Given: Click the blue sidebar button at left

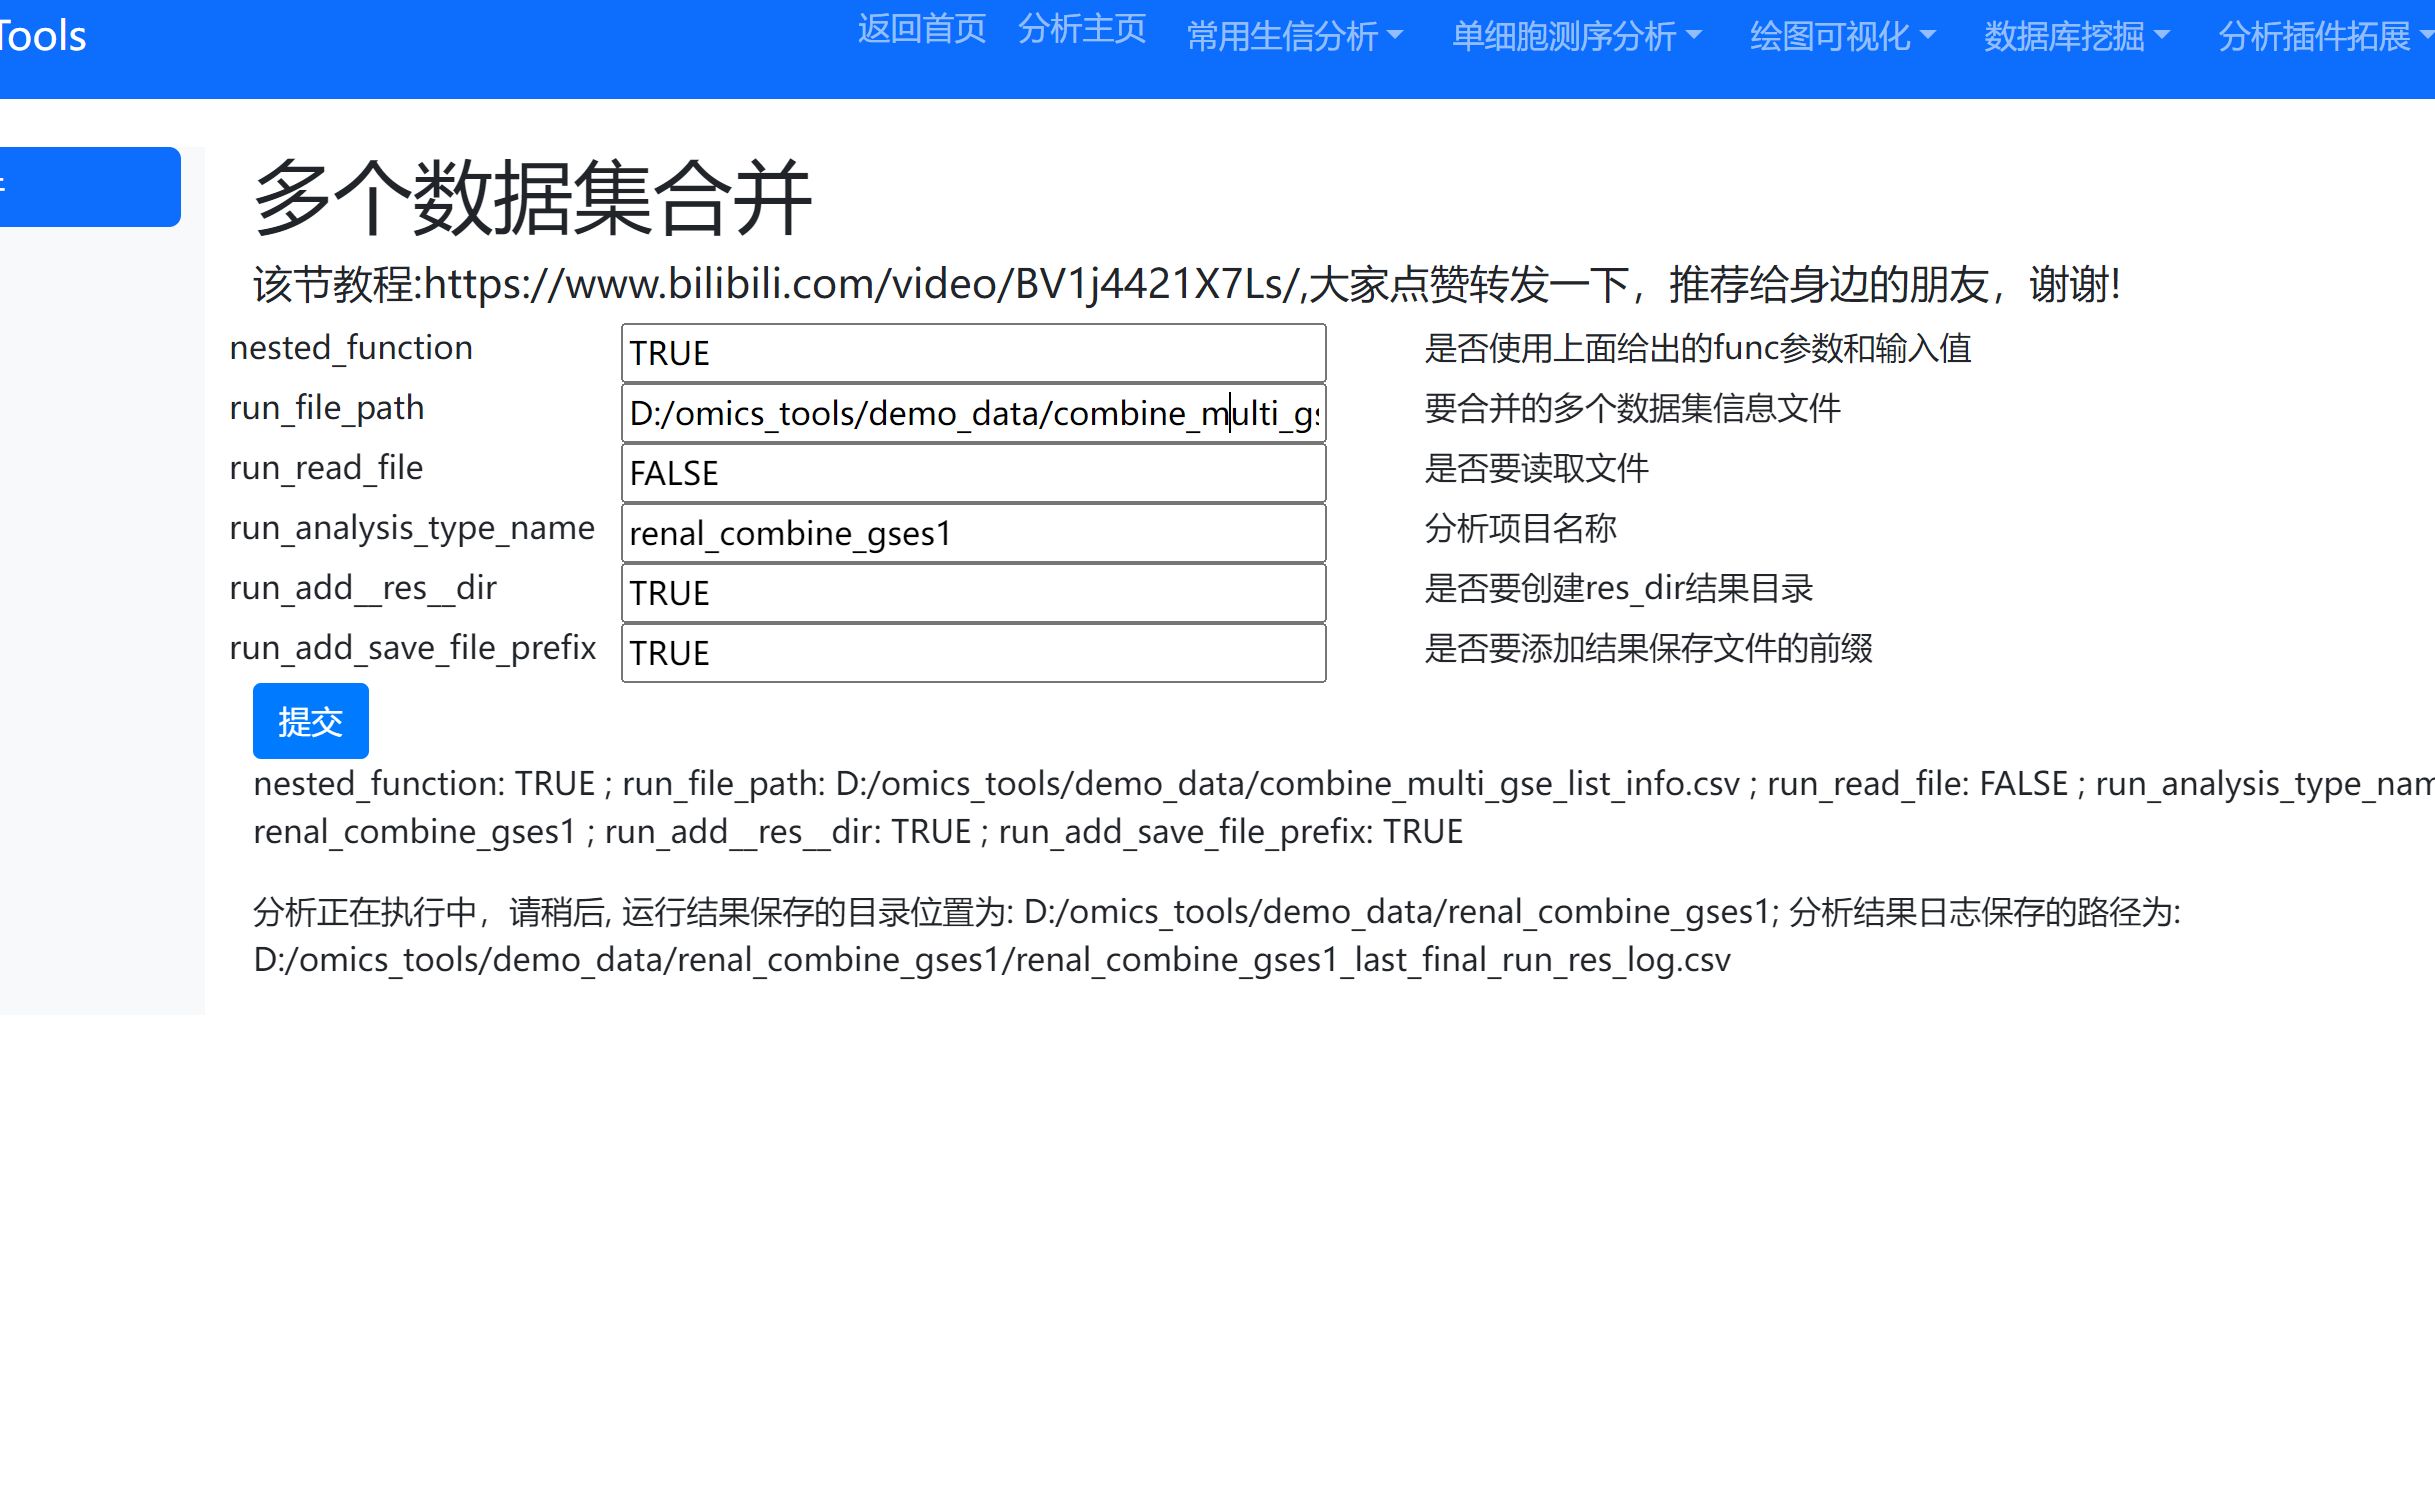Looking at the screenshot, I should pos(90,187).
